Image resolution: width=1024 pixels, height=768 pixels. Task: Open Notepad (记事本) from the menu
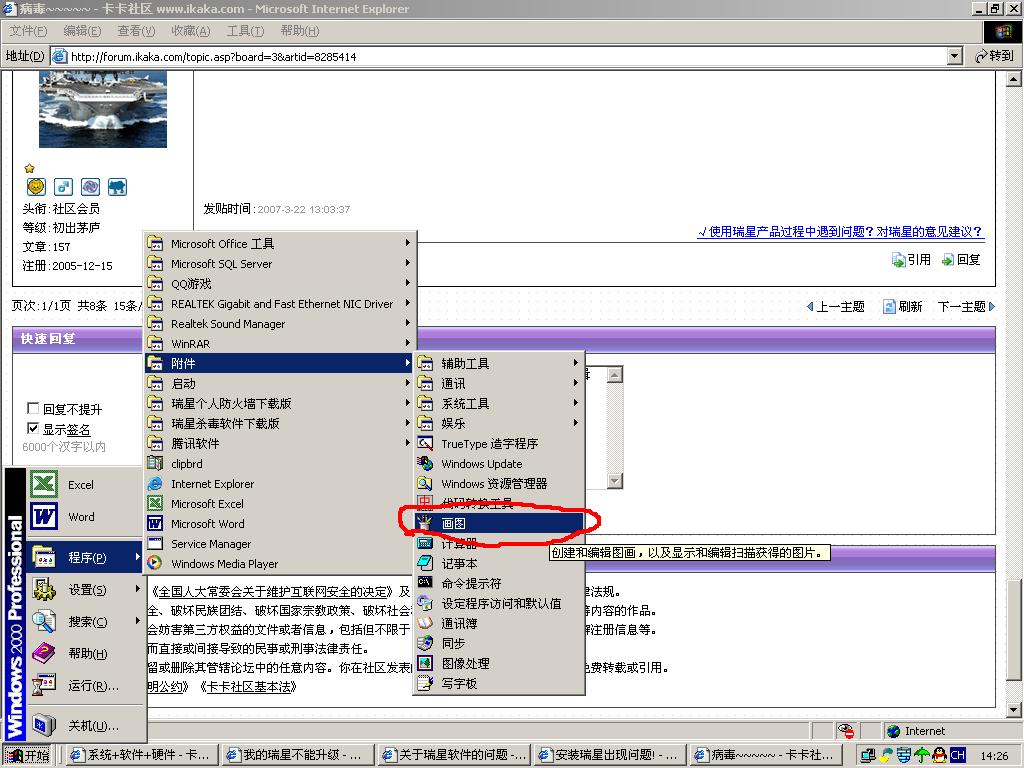pyautogui.click(x=499, y=563)
